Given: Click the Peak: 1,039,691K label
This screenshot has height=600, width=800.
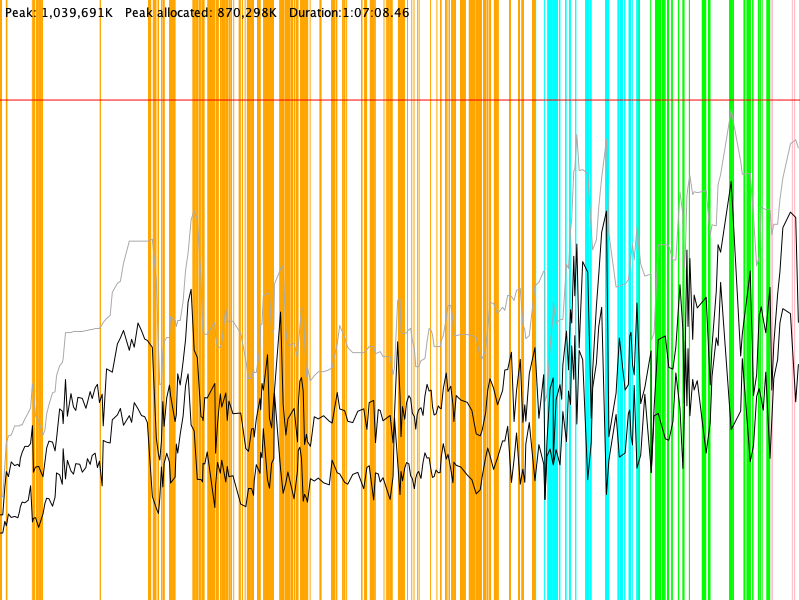Looking at the screenshot, I should tap(56, 13).
